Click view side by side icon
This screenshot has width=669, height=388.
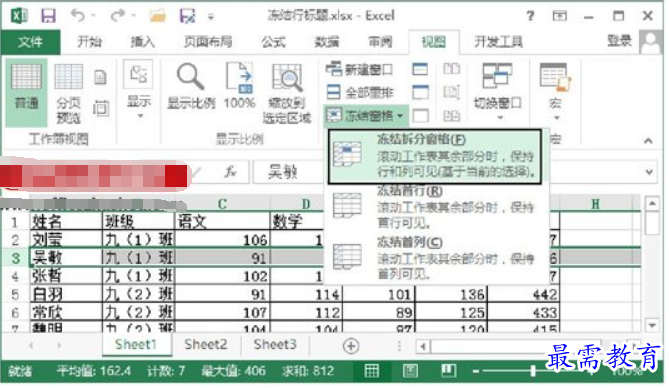click(x=451, y=69)
